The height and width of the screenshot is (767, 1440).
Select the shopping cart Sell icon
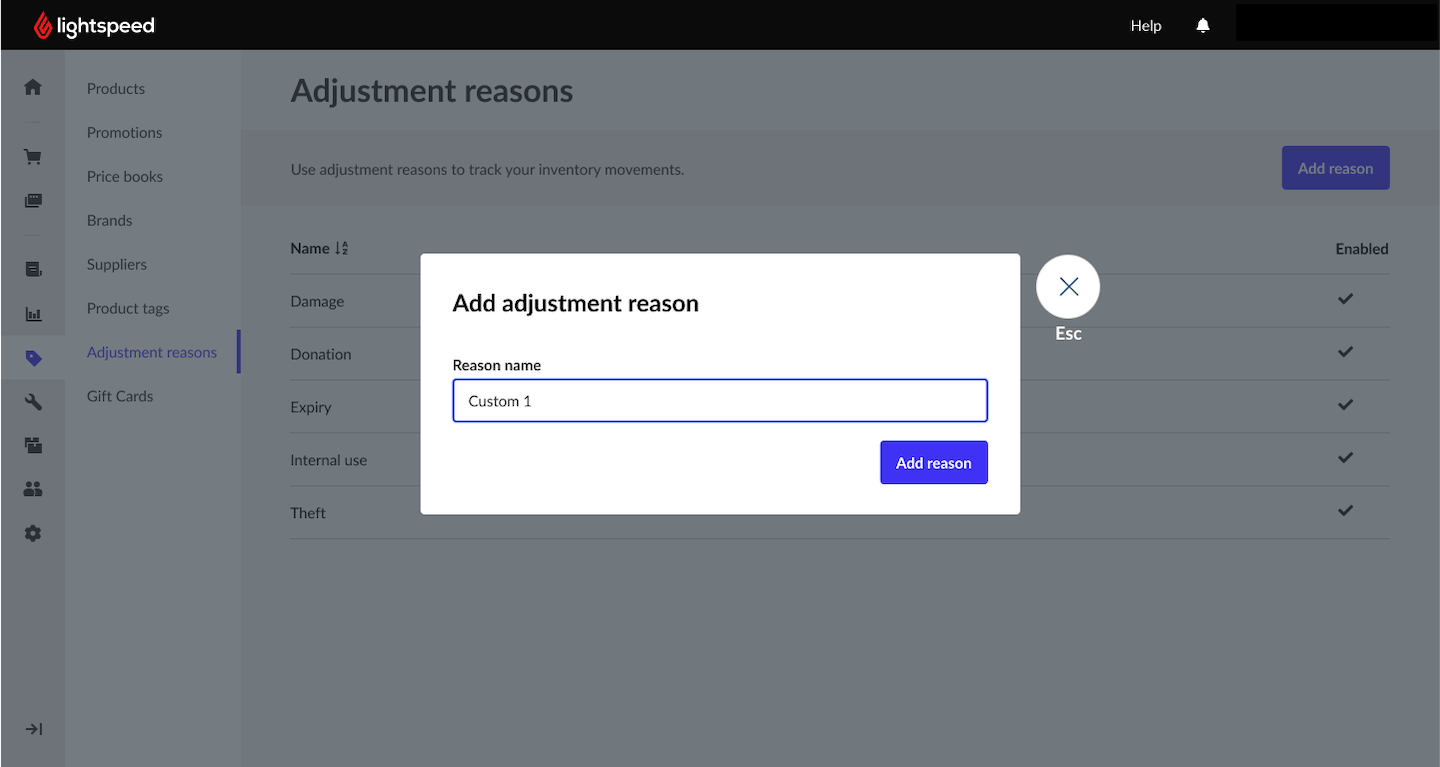pos(32,156)
